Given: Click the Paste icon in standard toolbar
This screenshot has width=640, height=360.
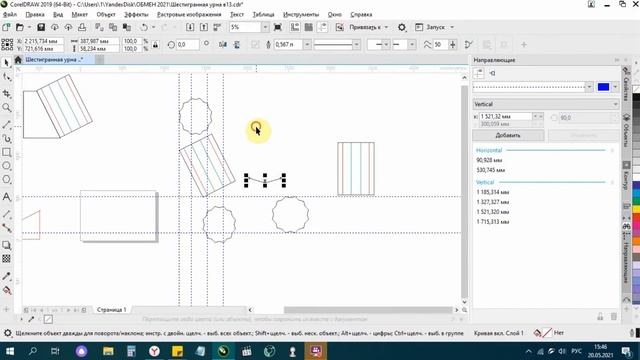Looking at the screenshot, I should click(127, 27).
